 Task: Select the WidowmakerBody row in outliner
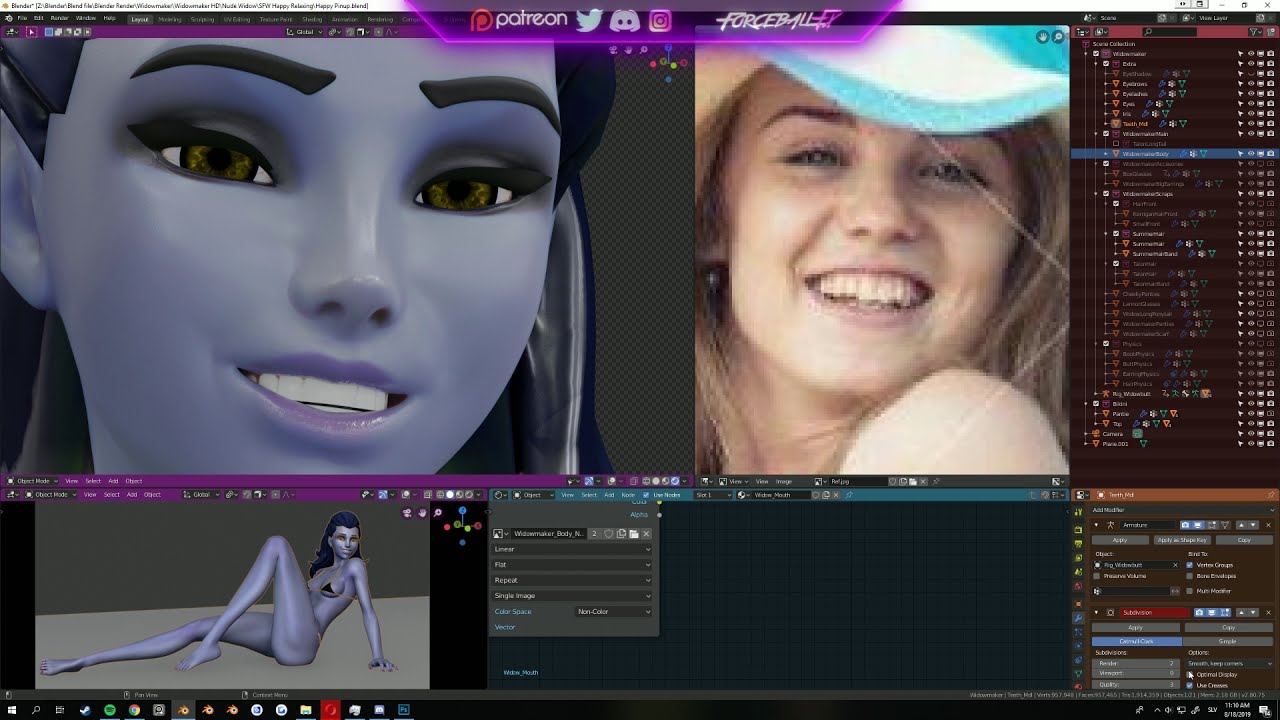(1175, 154)
